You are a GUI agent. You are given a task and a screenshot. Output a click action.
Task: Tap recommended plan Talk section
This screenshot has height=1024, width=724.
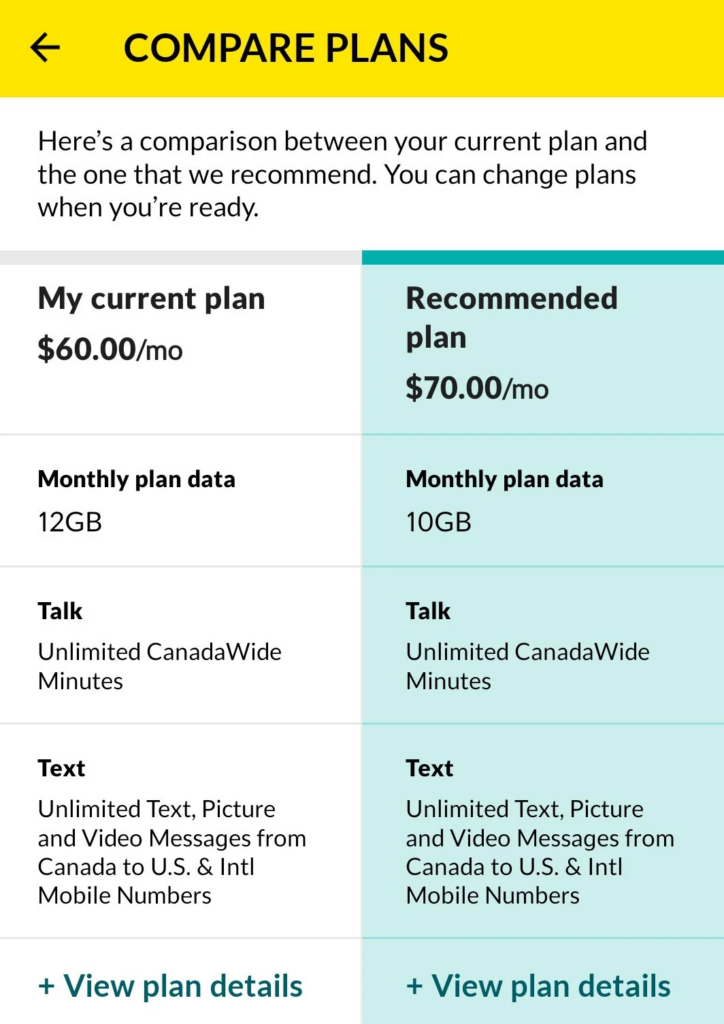click(543, 645)
